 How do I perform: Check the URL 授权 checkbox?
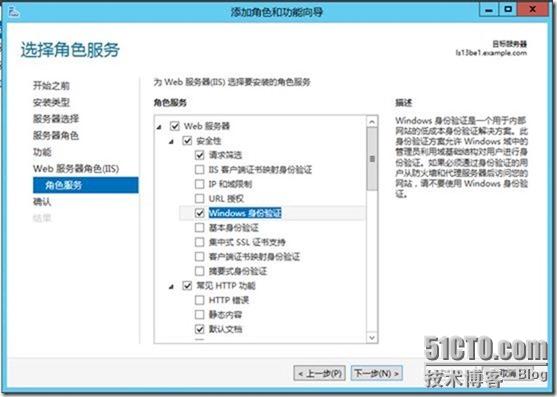click(x=200, y=198)
